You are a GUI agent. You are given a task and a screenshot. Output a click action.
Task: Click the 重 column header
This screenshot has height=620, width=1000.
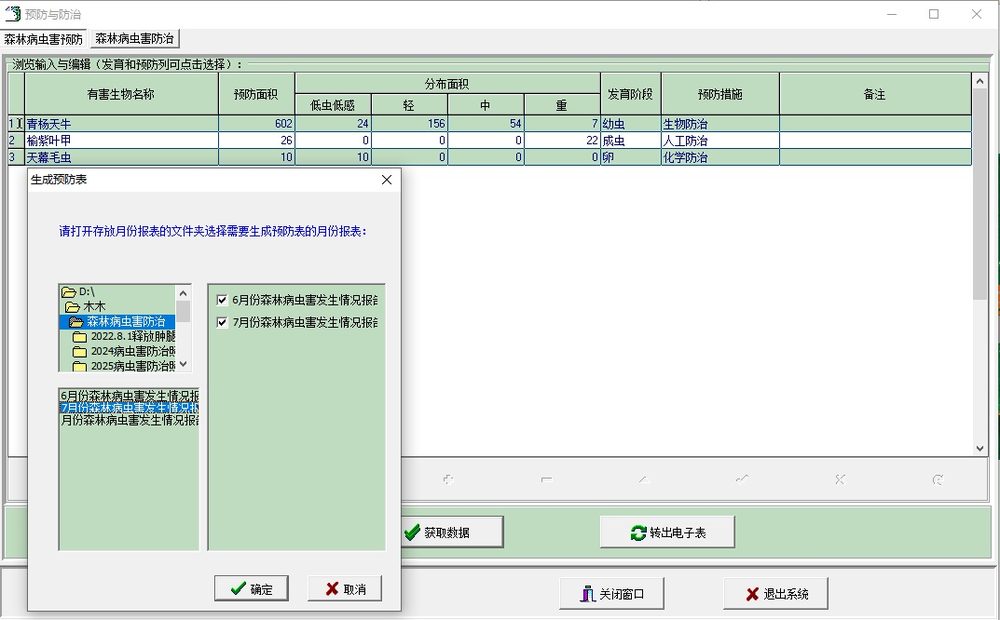click(x=562, y=105)
